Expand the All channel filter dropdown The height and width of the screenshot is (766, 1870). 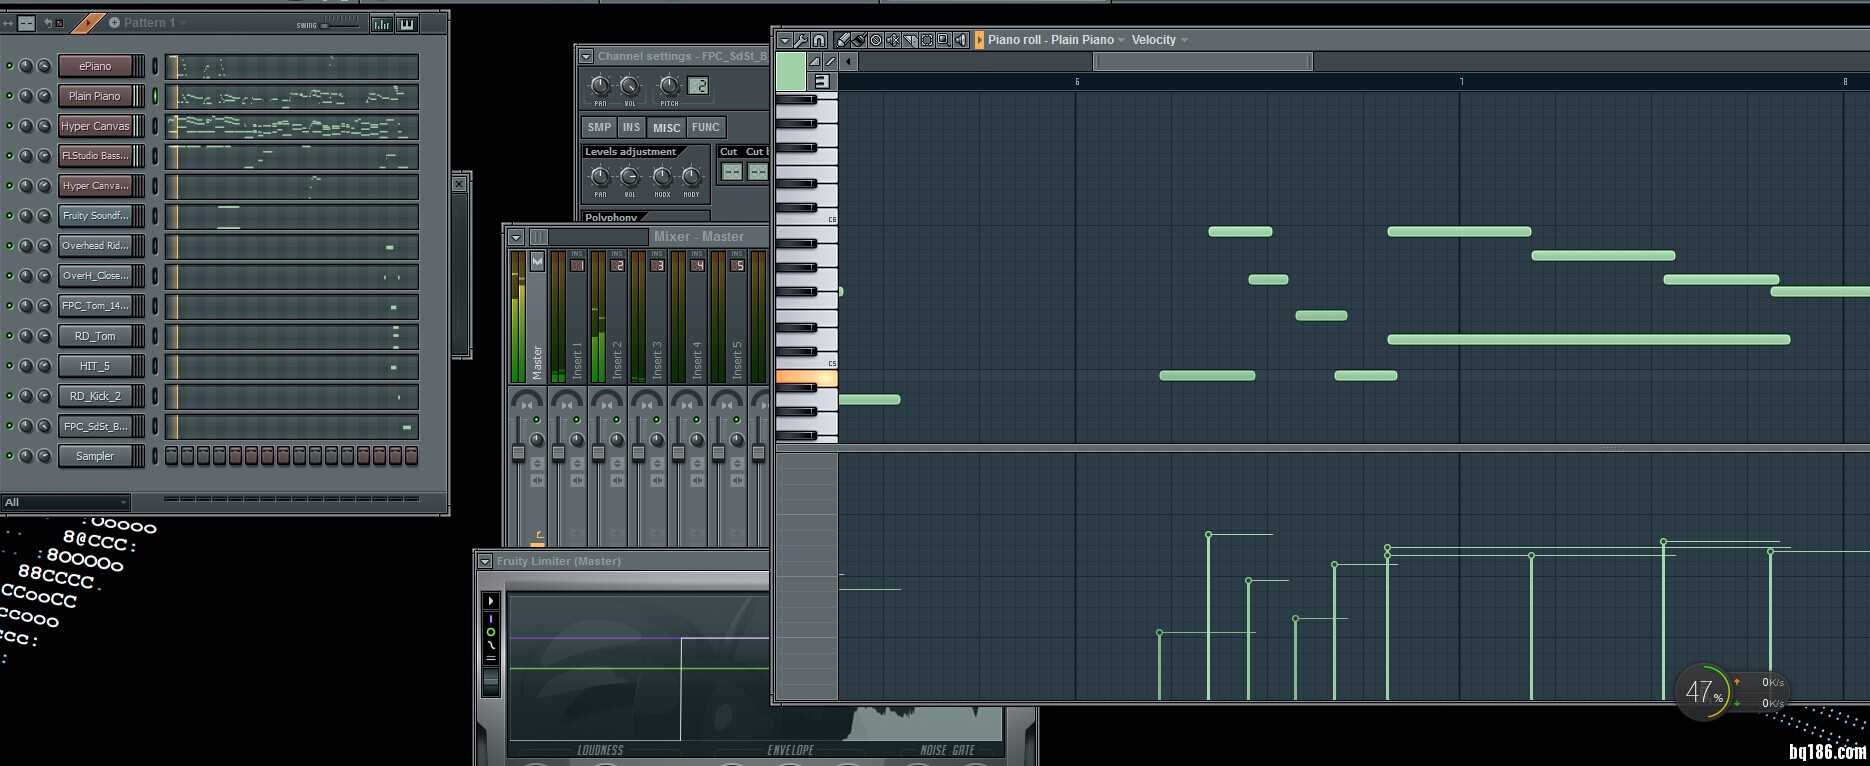pos(65,502)
